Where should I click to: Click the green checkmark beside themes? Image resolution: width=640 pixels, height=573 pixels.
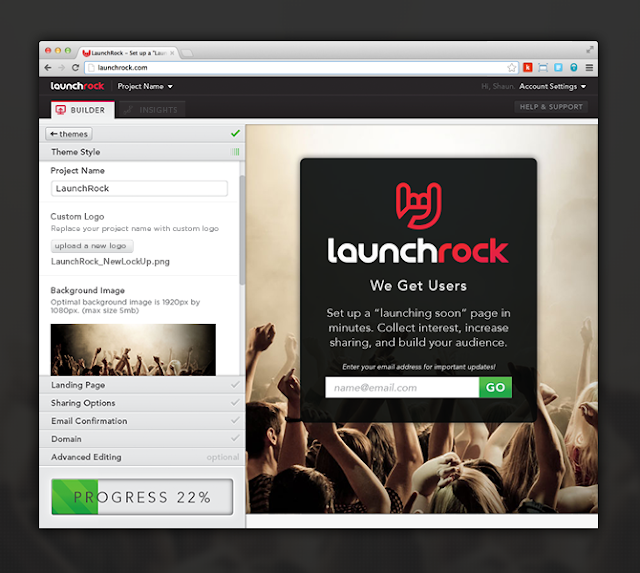point(235,133)
